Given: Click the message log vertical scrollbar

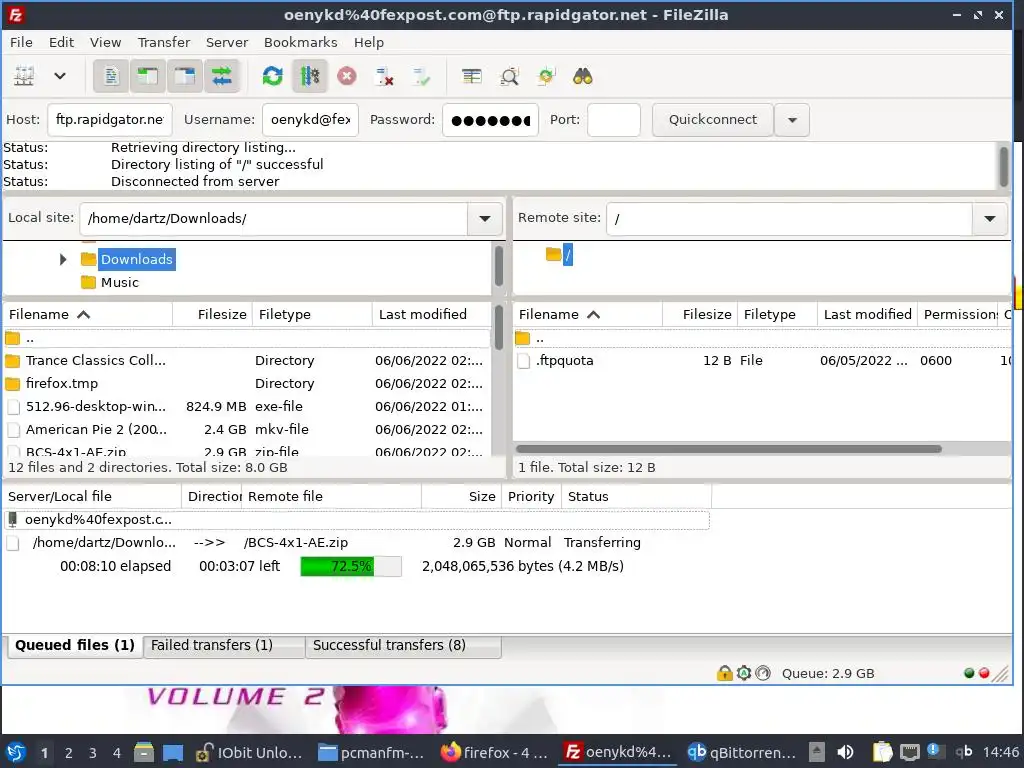Looking at the screenshot, I should click(1004, 166).
